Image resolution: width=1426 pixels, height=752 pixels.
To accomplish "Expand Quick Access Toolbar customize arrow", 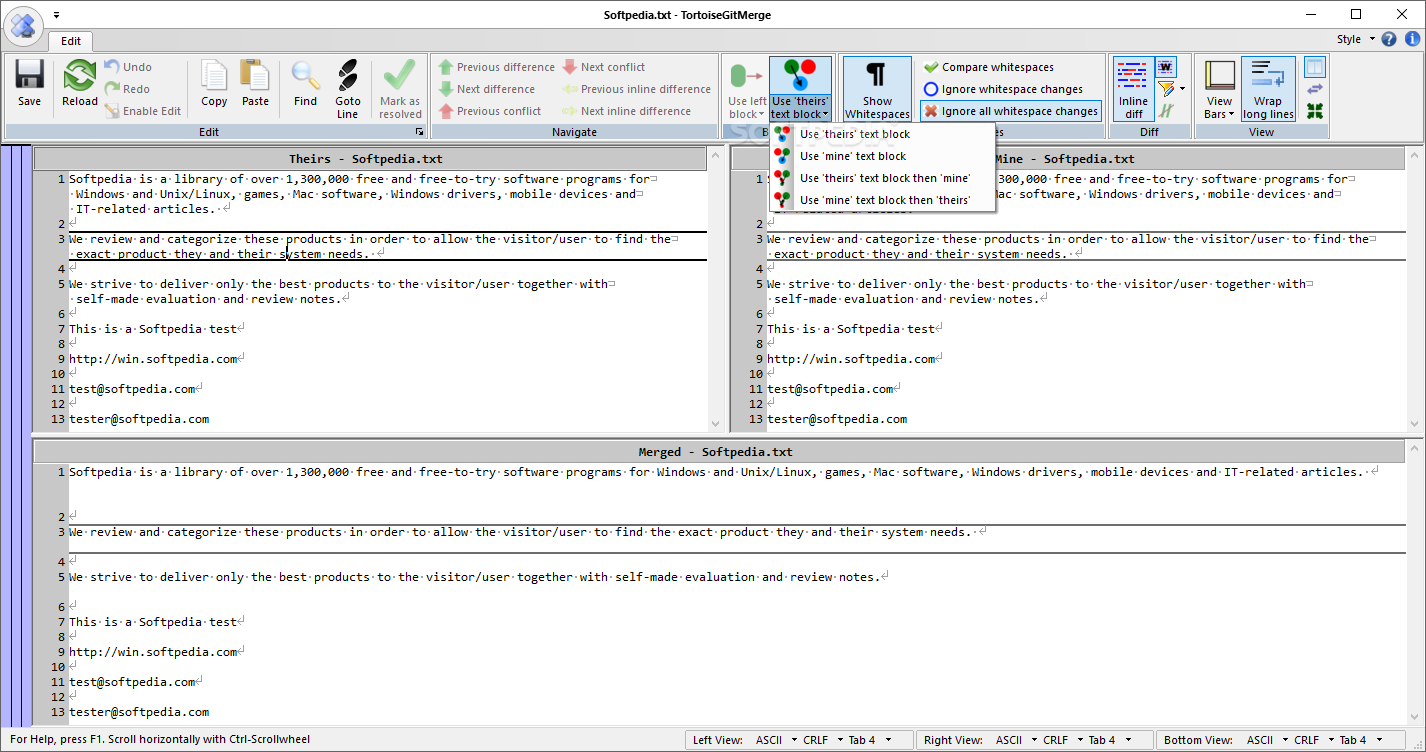I will click(x=56, y=15).
